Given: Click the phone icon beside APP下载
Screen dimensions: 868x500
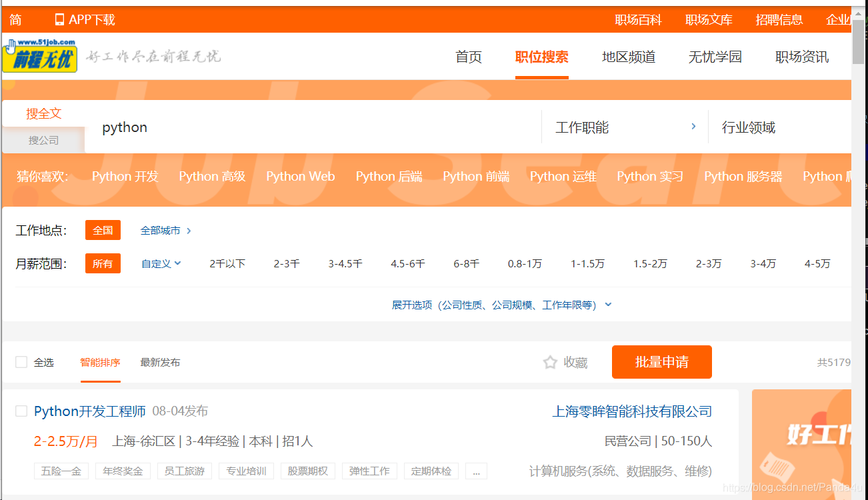Looking at the screenshot, I should click(59, 19).
